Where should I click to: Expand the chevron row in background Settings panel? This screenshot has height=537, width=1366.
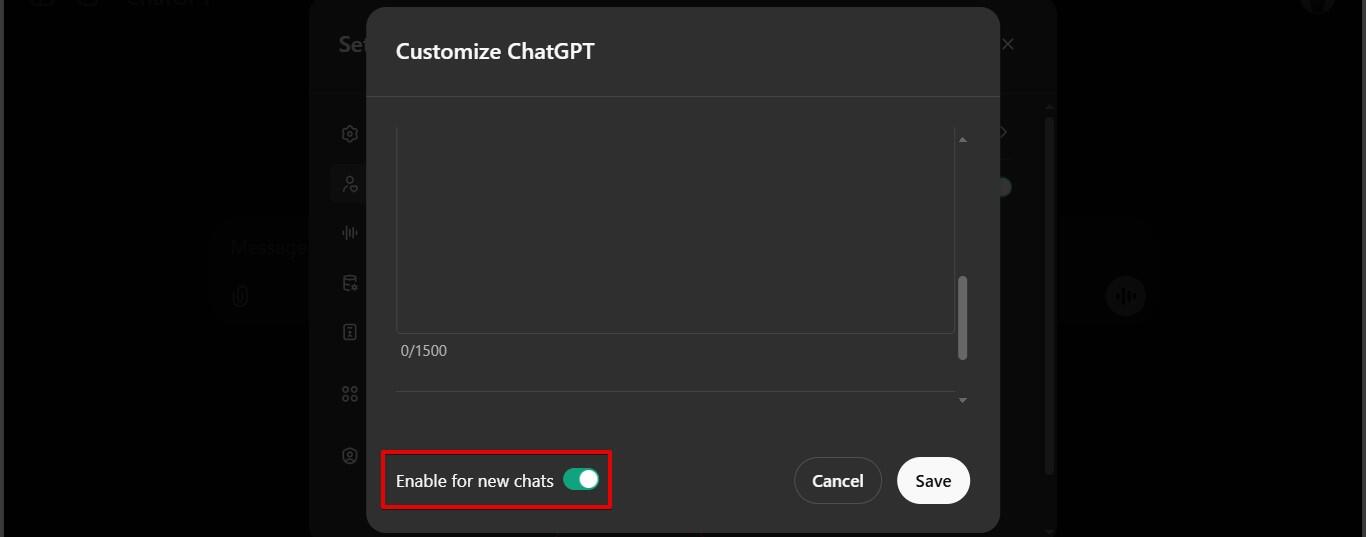(x=1003, y=132)
